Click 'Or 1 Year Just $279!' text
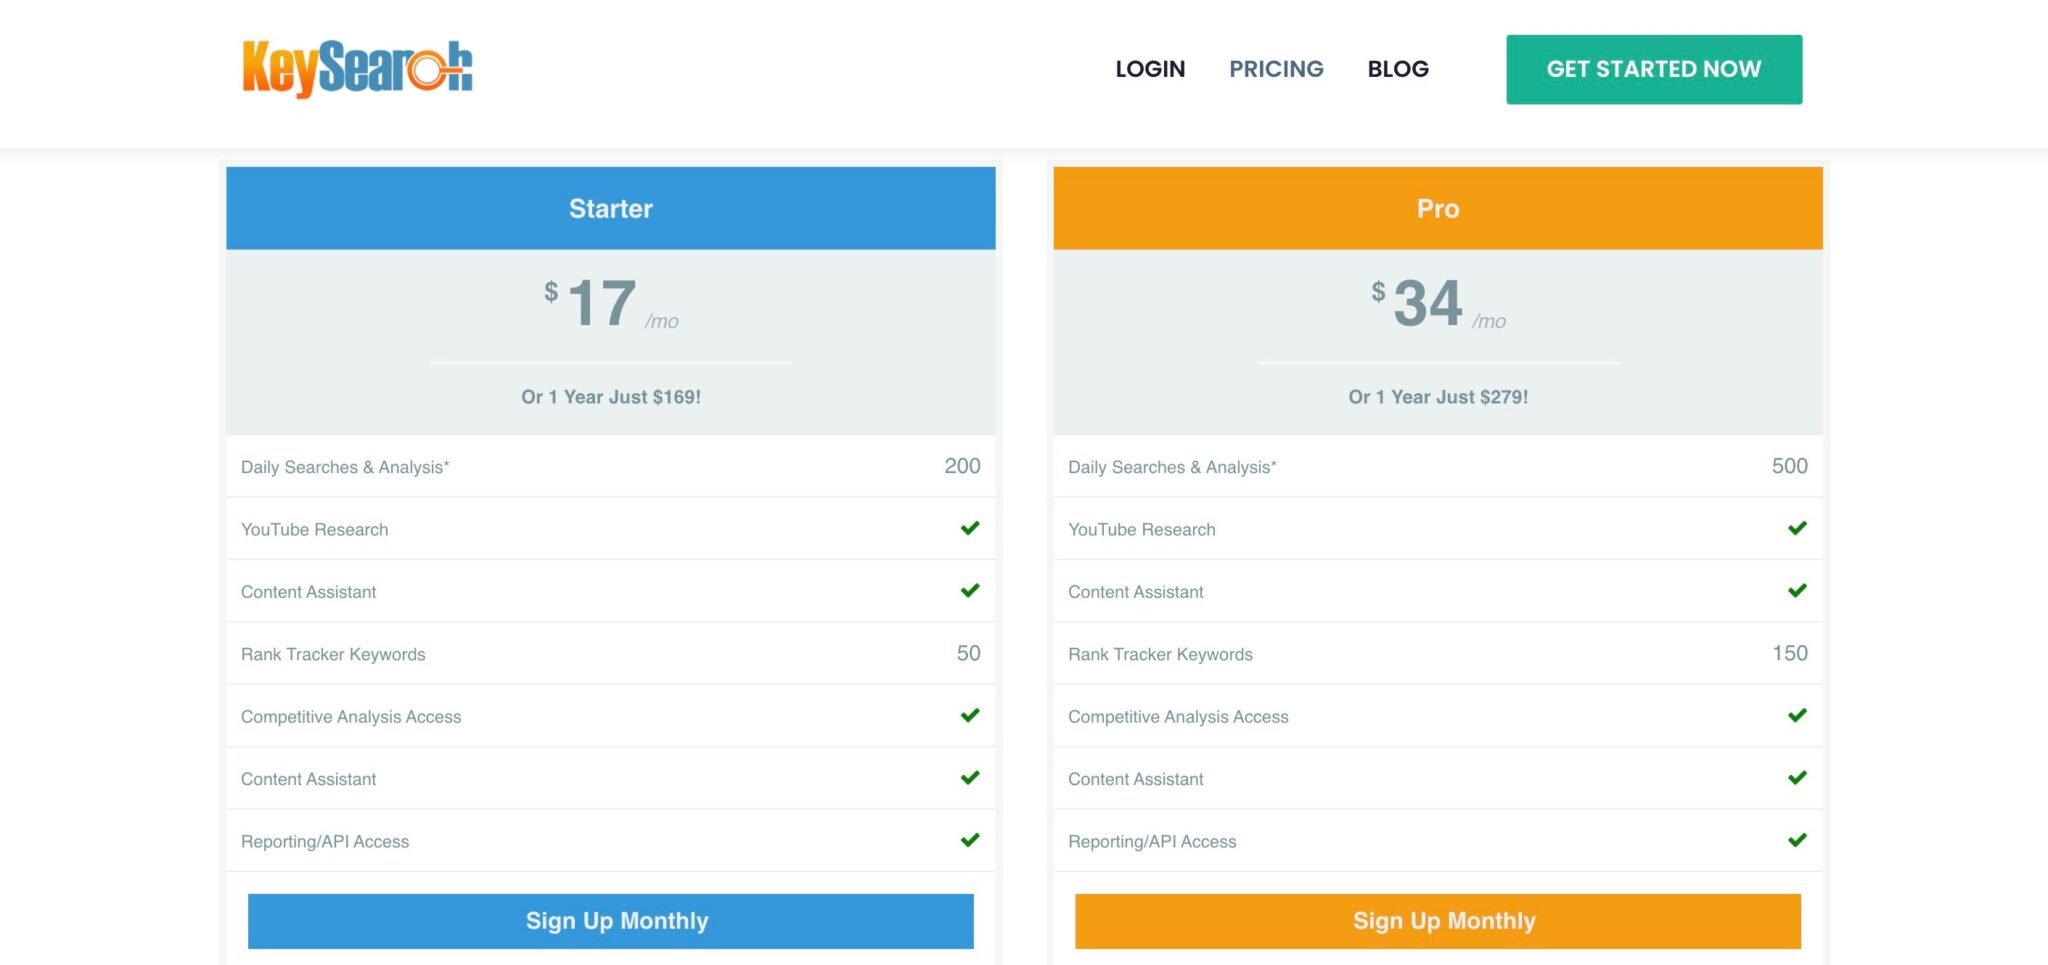This screenshot has height=965, width=2048. point(1438,397)
